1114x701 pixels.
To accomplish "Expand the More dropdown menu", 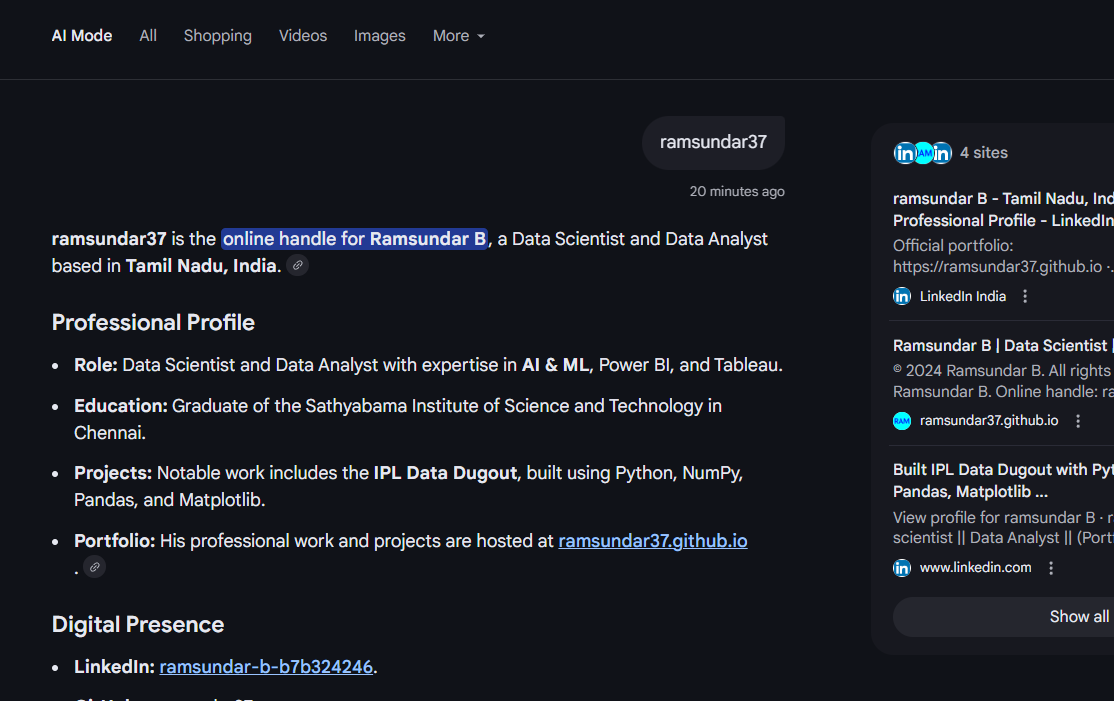I will click(x=459, y=36).
